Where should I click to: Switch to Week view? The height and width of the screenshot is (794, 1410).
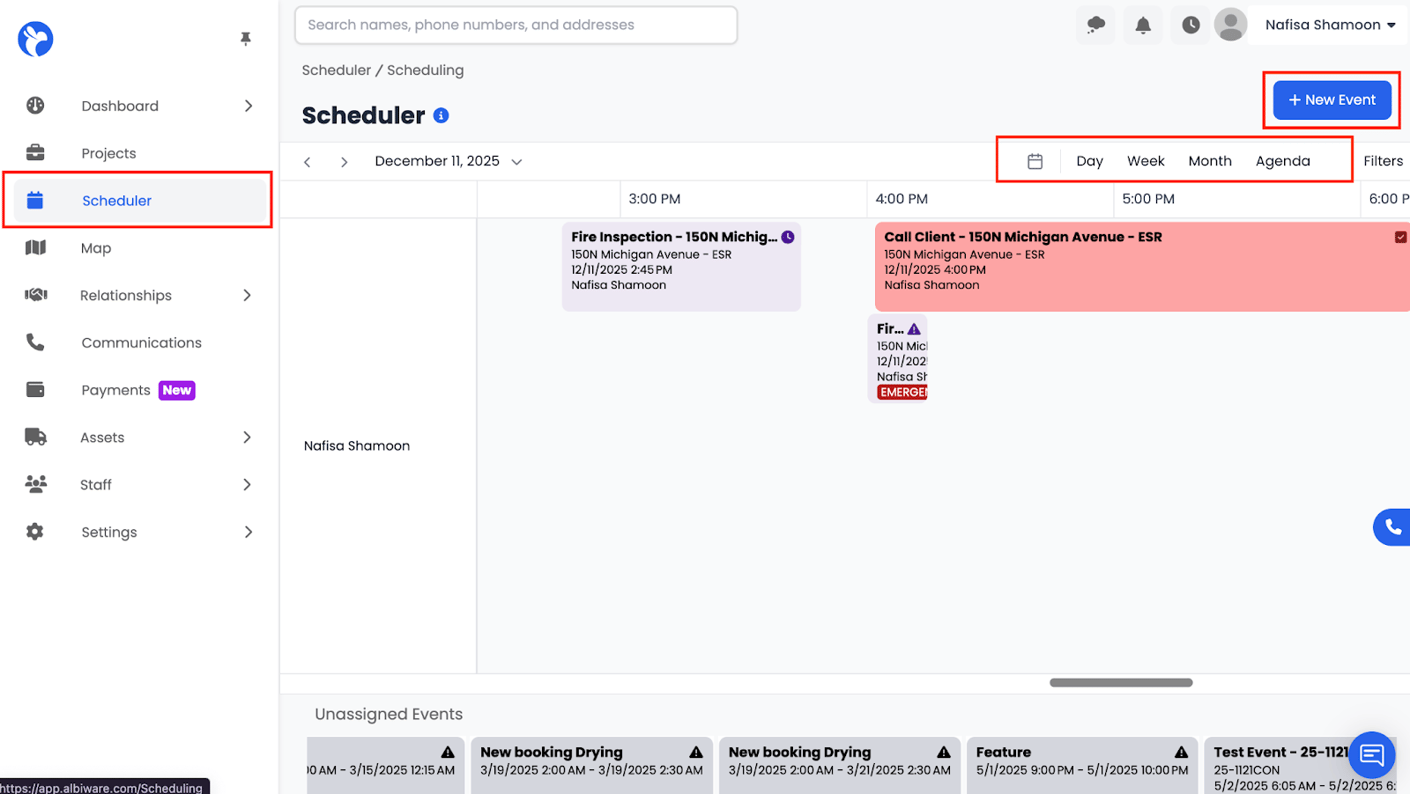[1146, 161]
